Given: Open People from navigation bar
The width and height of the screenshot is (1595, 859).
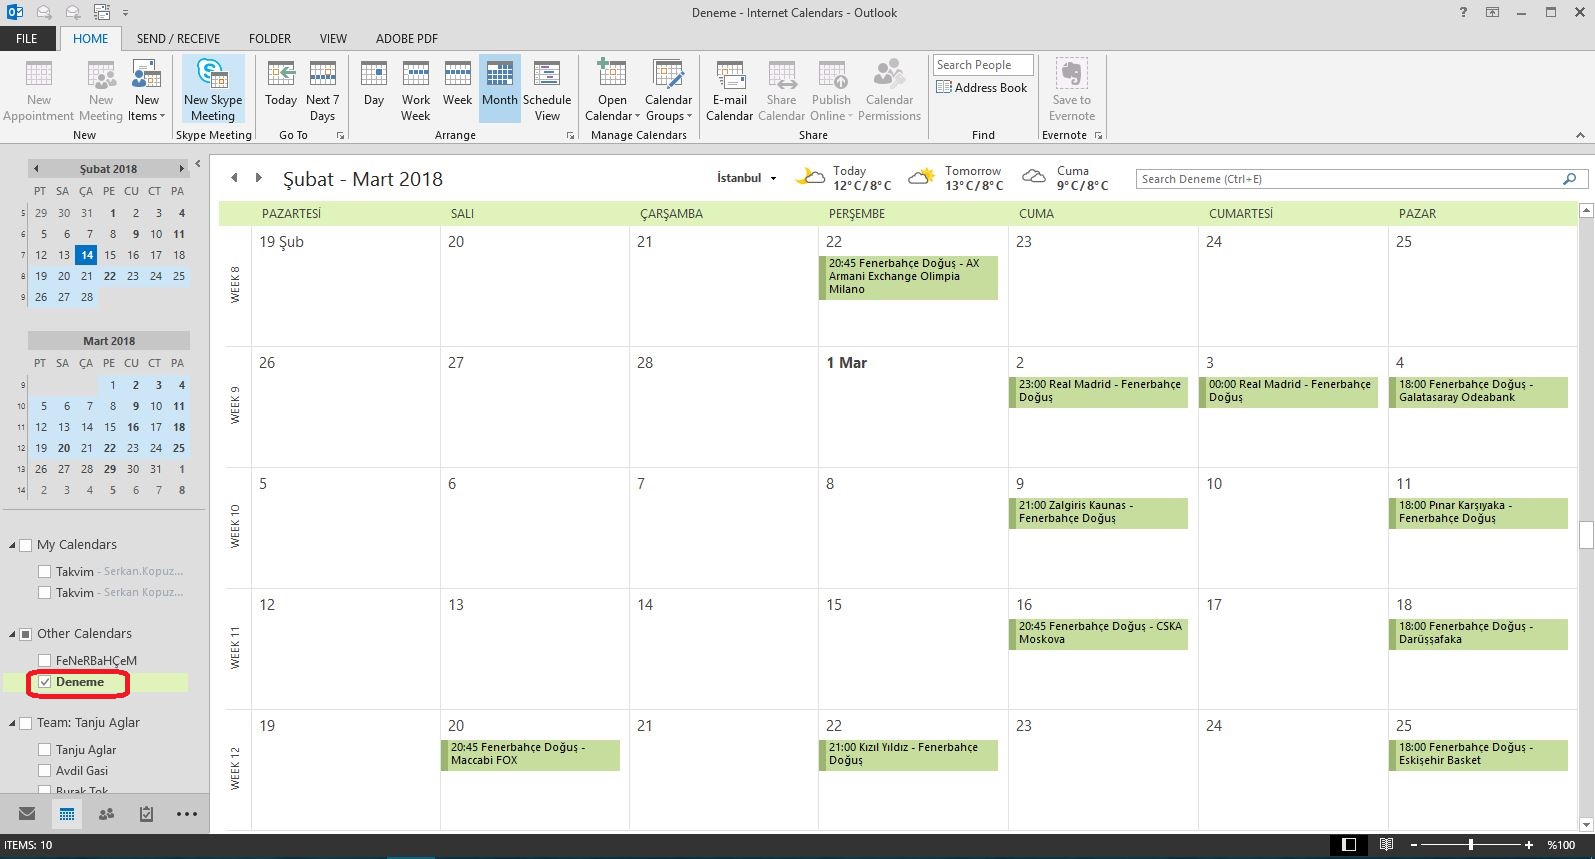Looking at the screenshot, I should pos(106,814).
